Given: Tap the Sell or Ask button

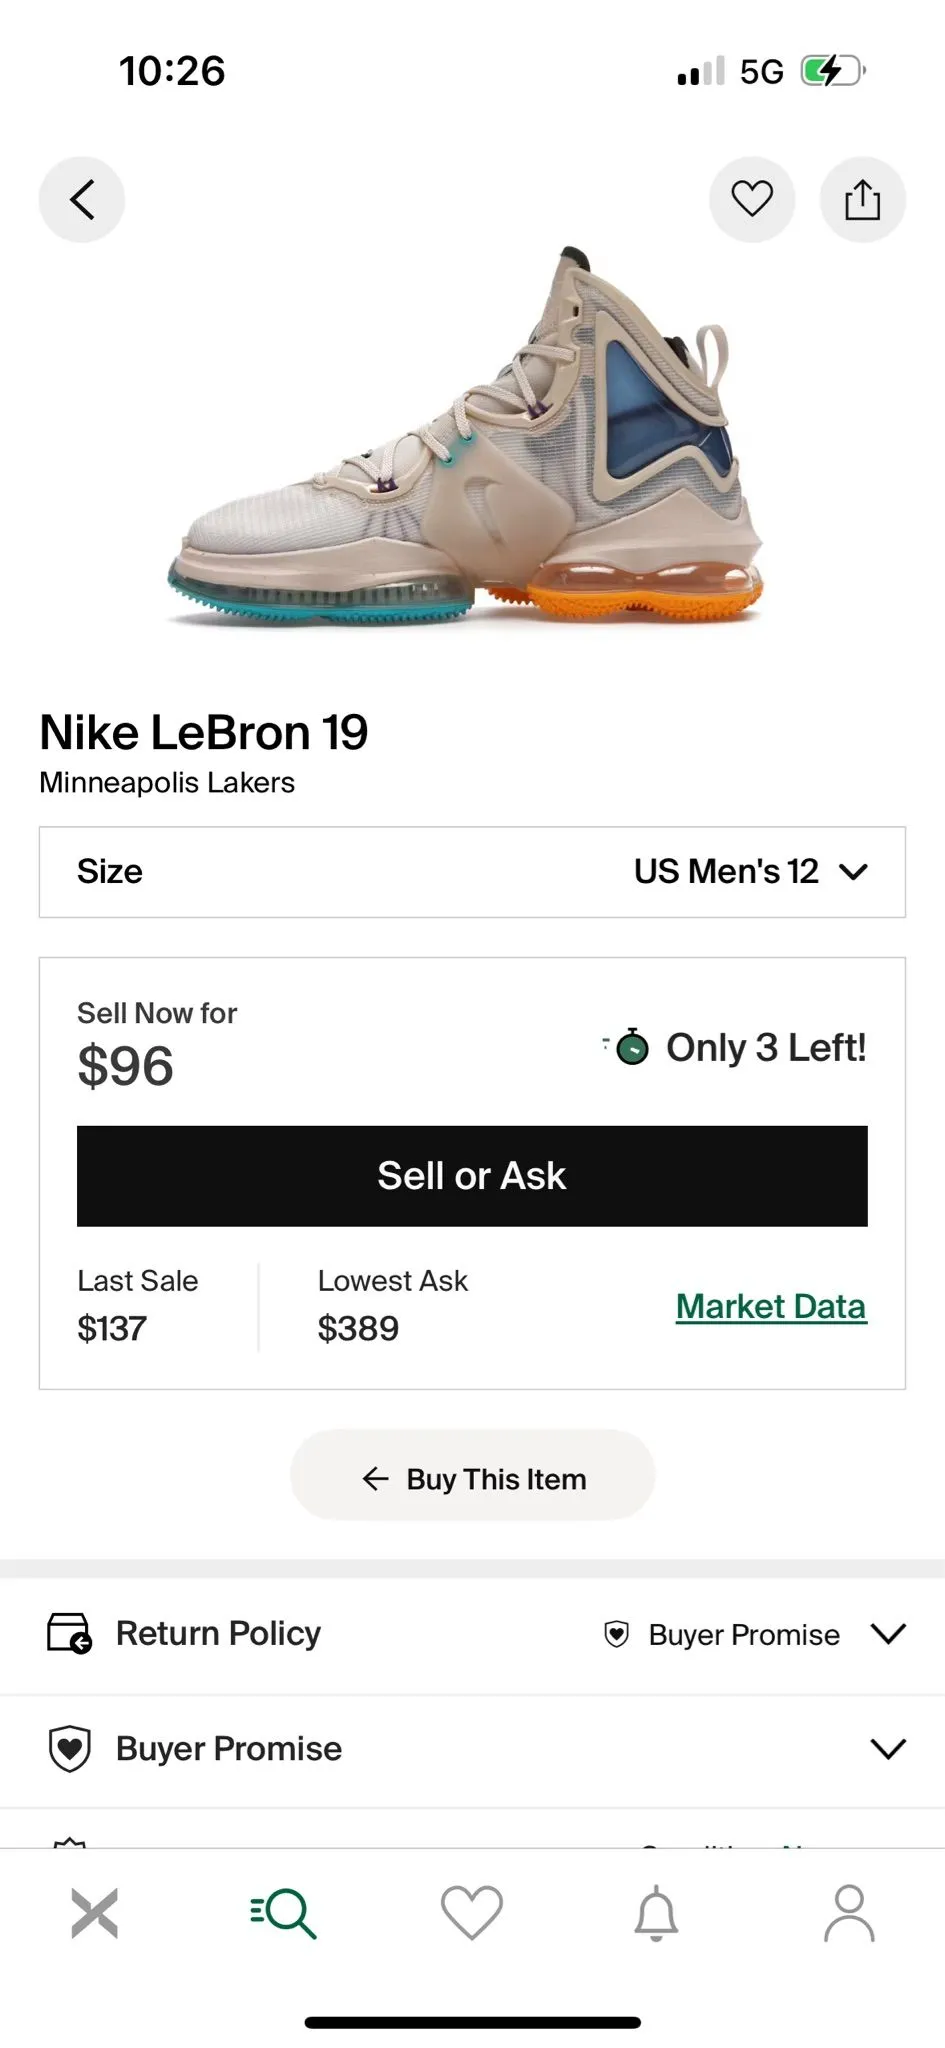Looking at the screenshot, I should [472, 1176].
